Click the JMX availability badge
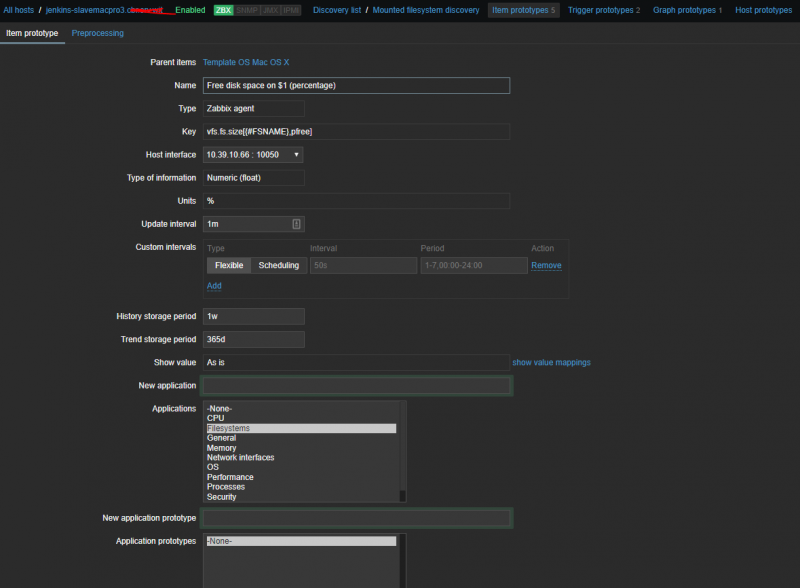The width and height of the screenshot is (800, 588). pos(270,10)
